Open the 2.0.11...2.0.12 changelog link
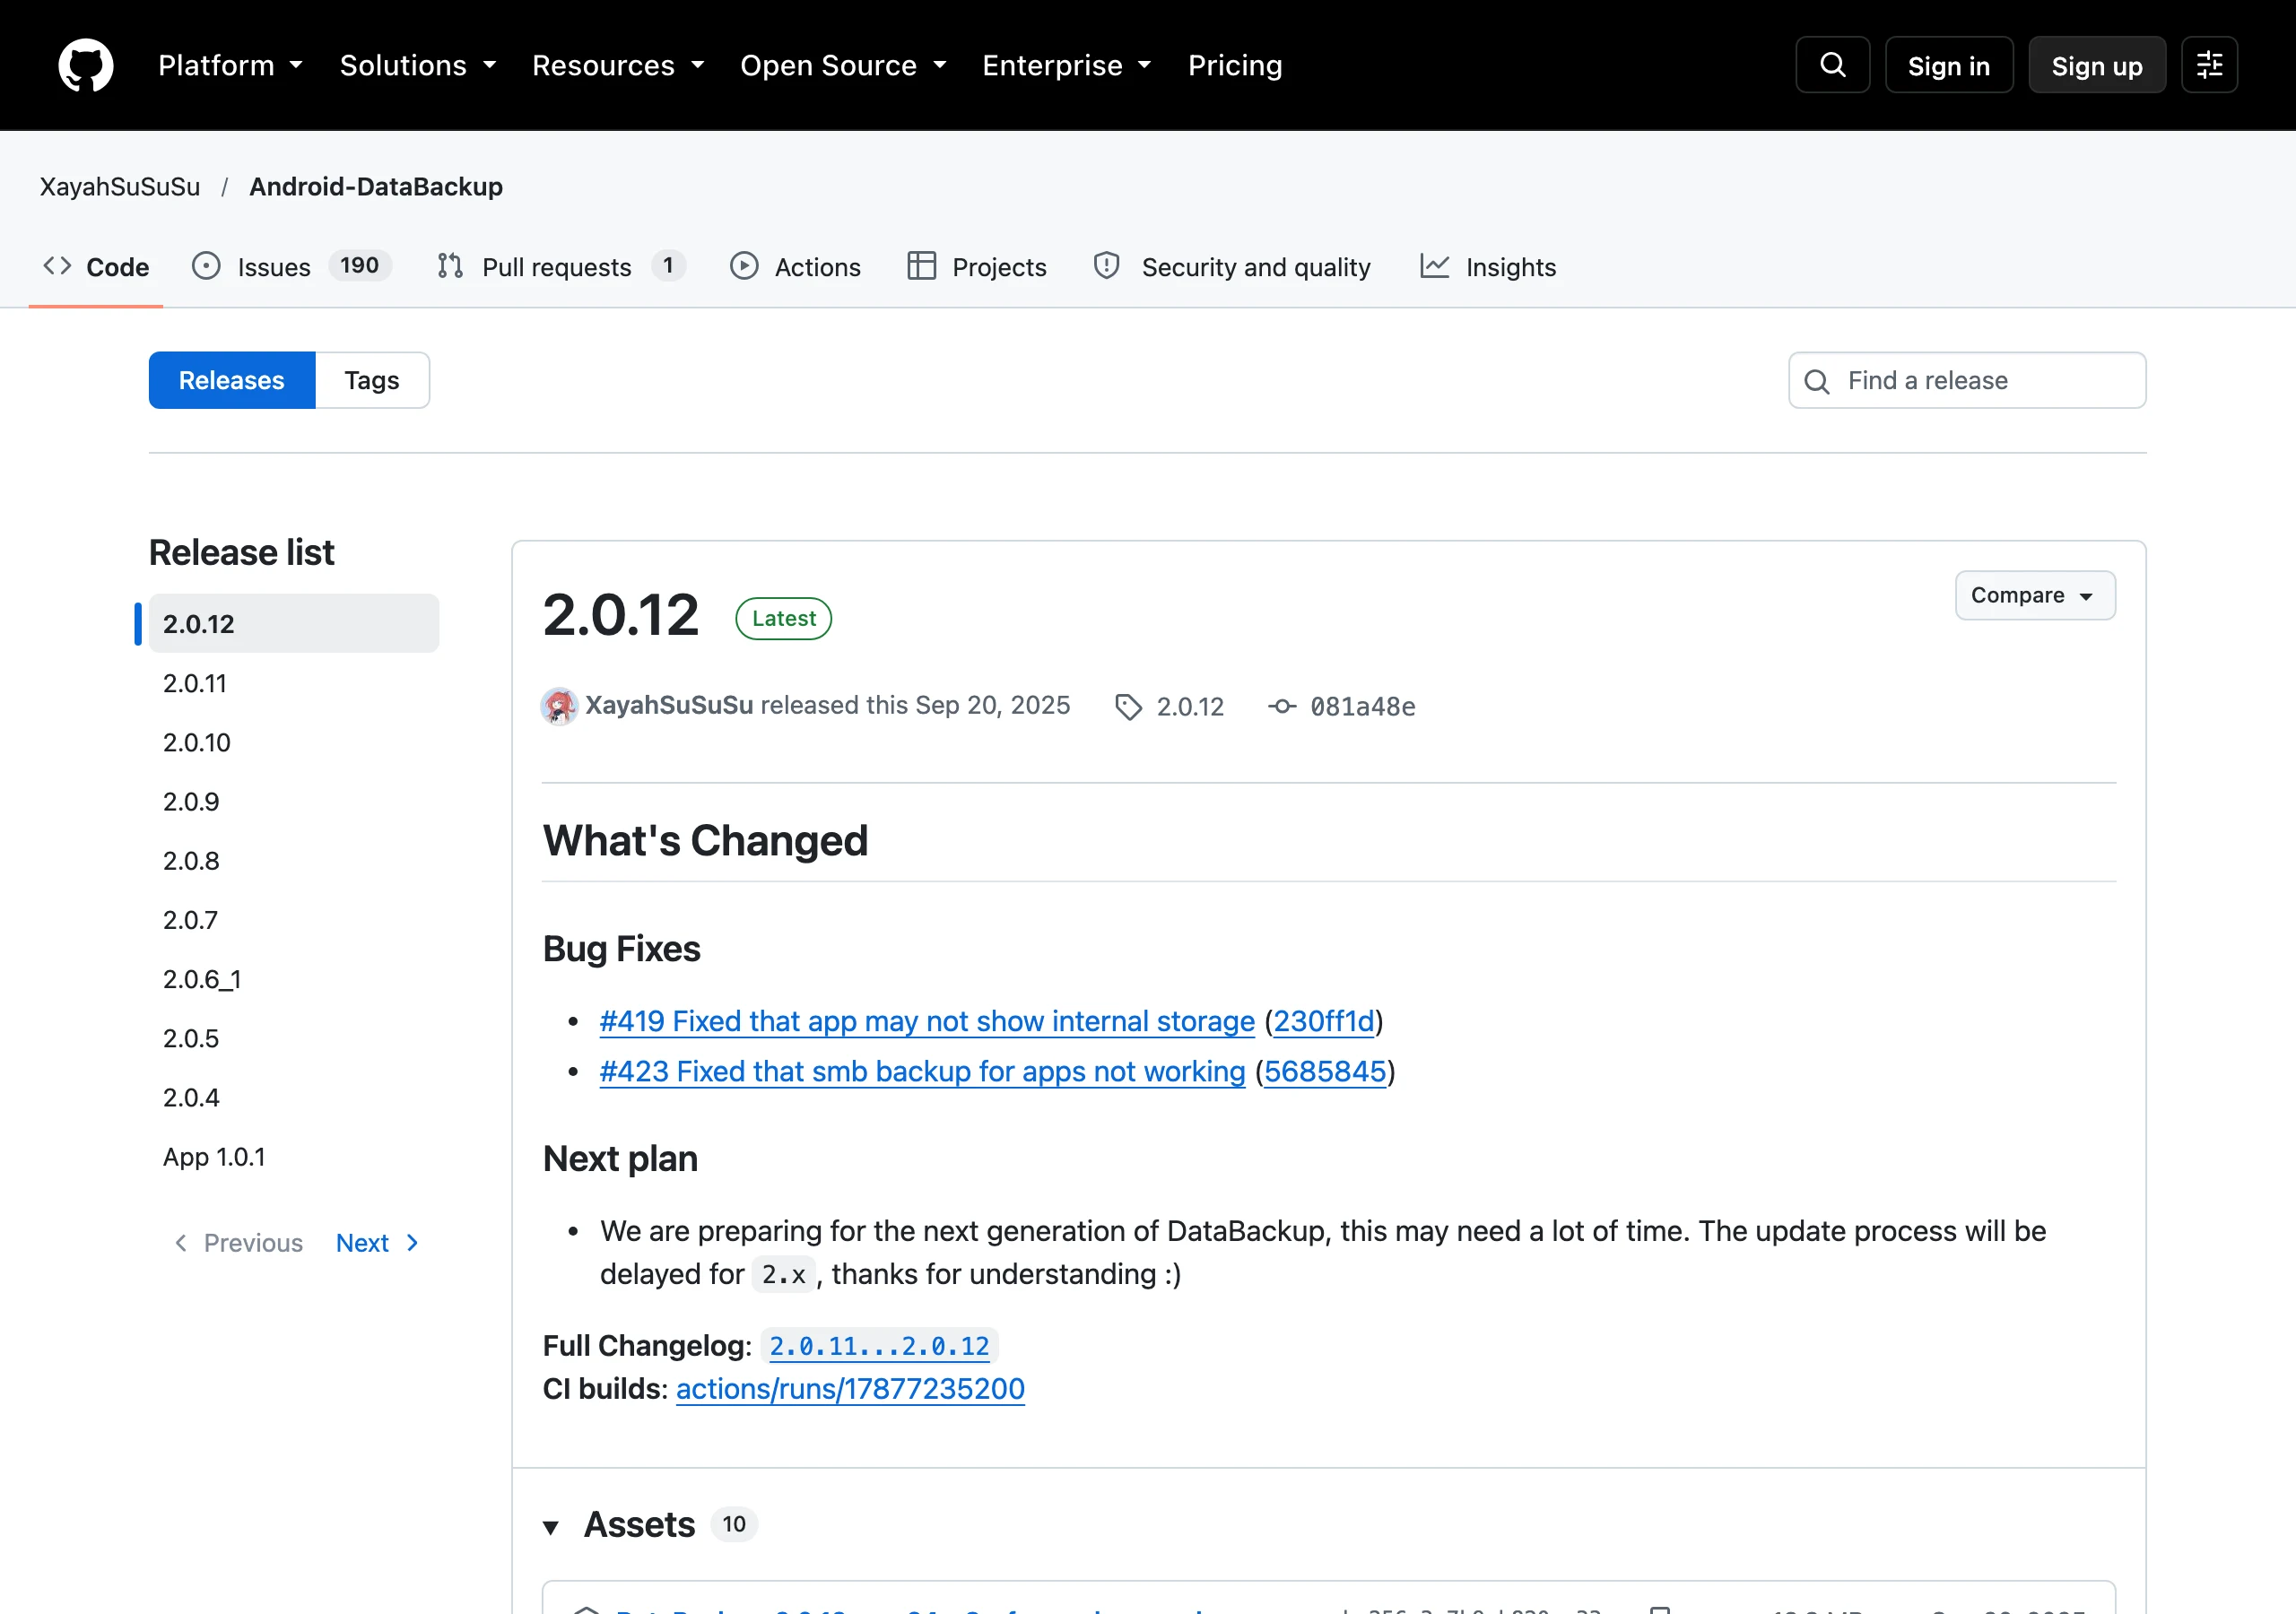Viewport: 2296px width, 1614px height. click(879, 1346)
